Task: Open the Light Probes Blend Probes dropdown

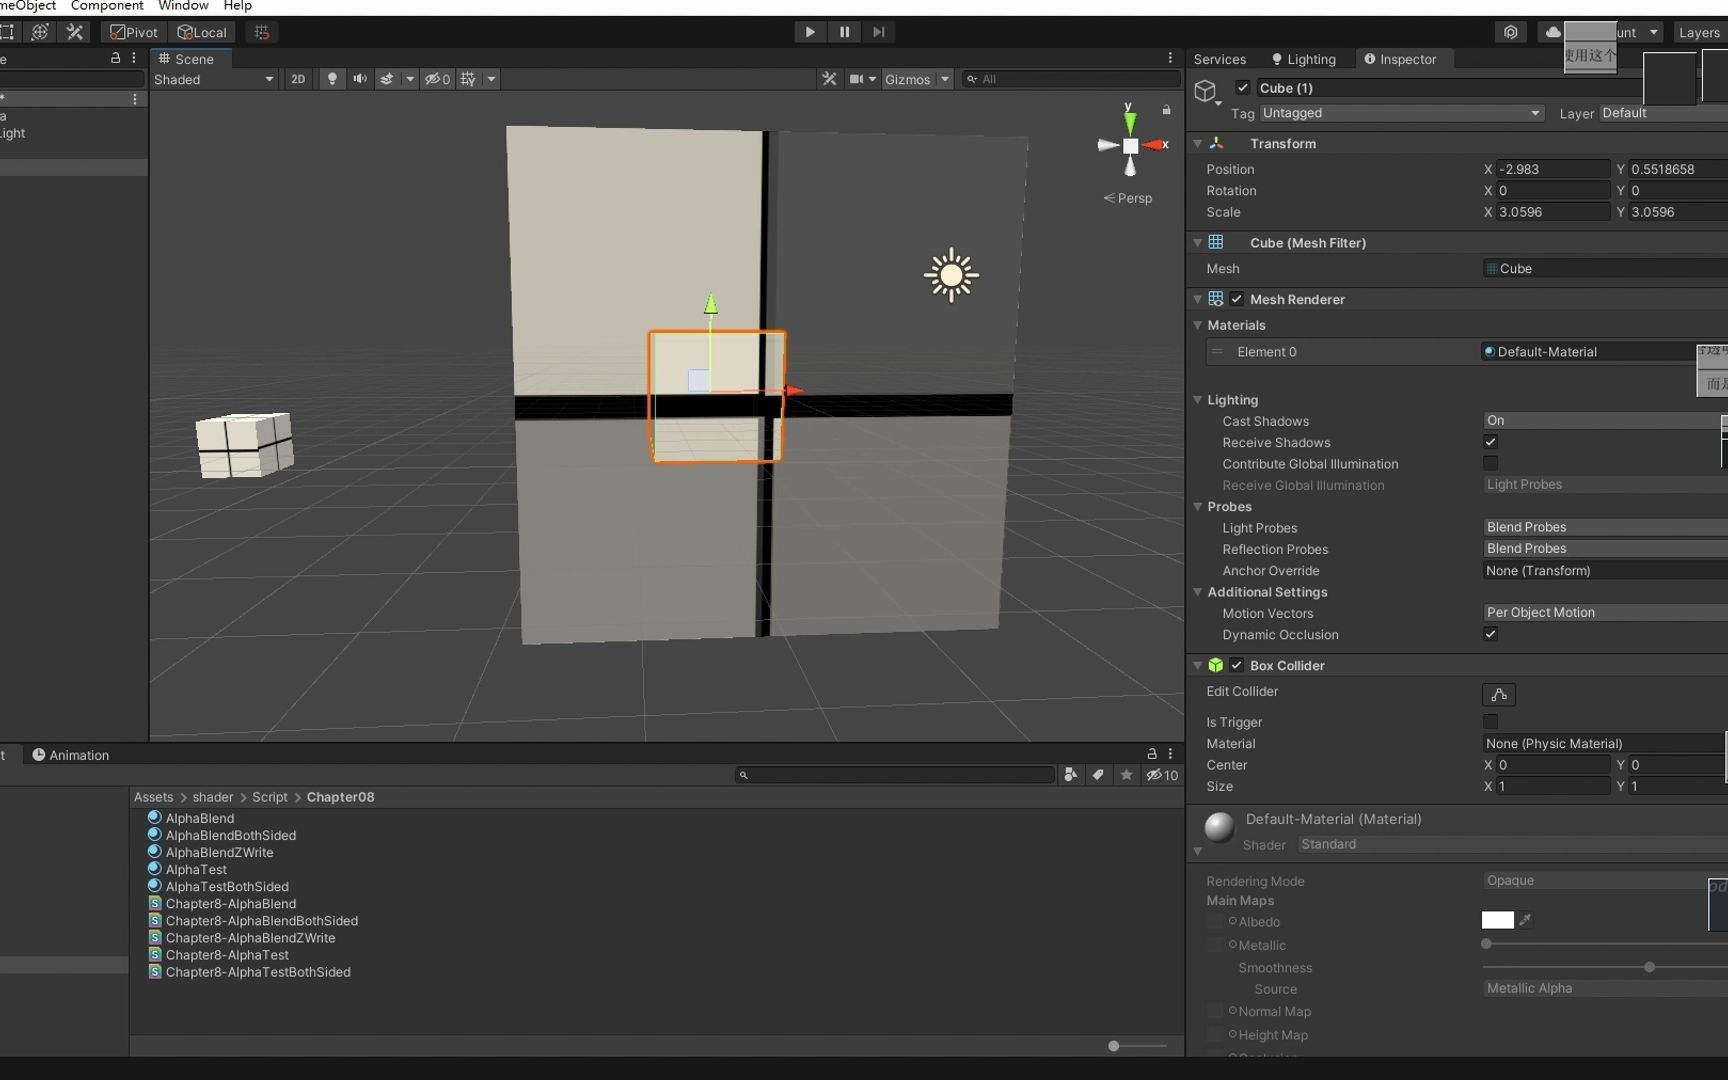Action: tap(1604, 527)
